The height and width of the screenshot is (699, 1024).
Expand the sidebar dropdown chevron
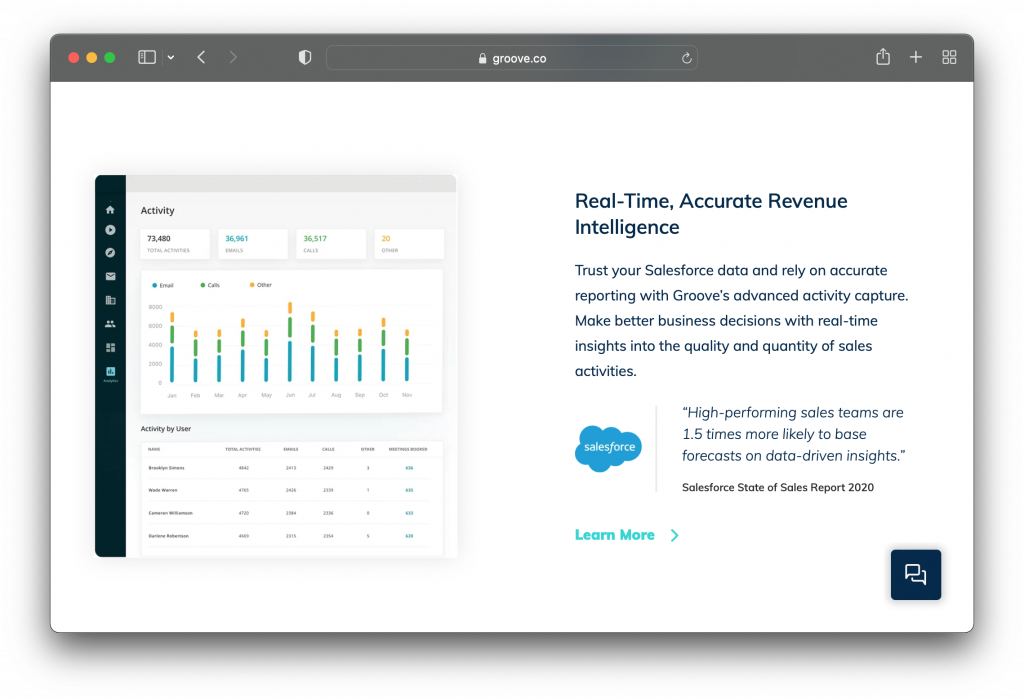point(171,58)
